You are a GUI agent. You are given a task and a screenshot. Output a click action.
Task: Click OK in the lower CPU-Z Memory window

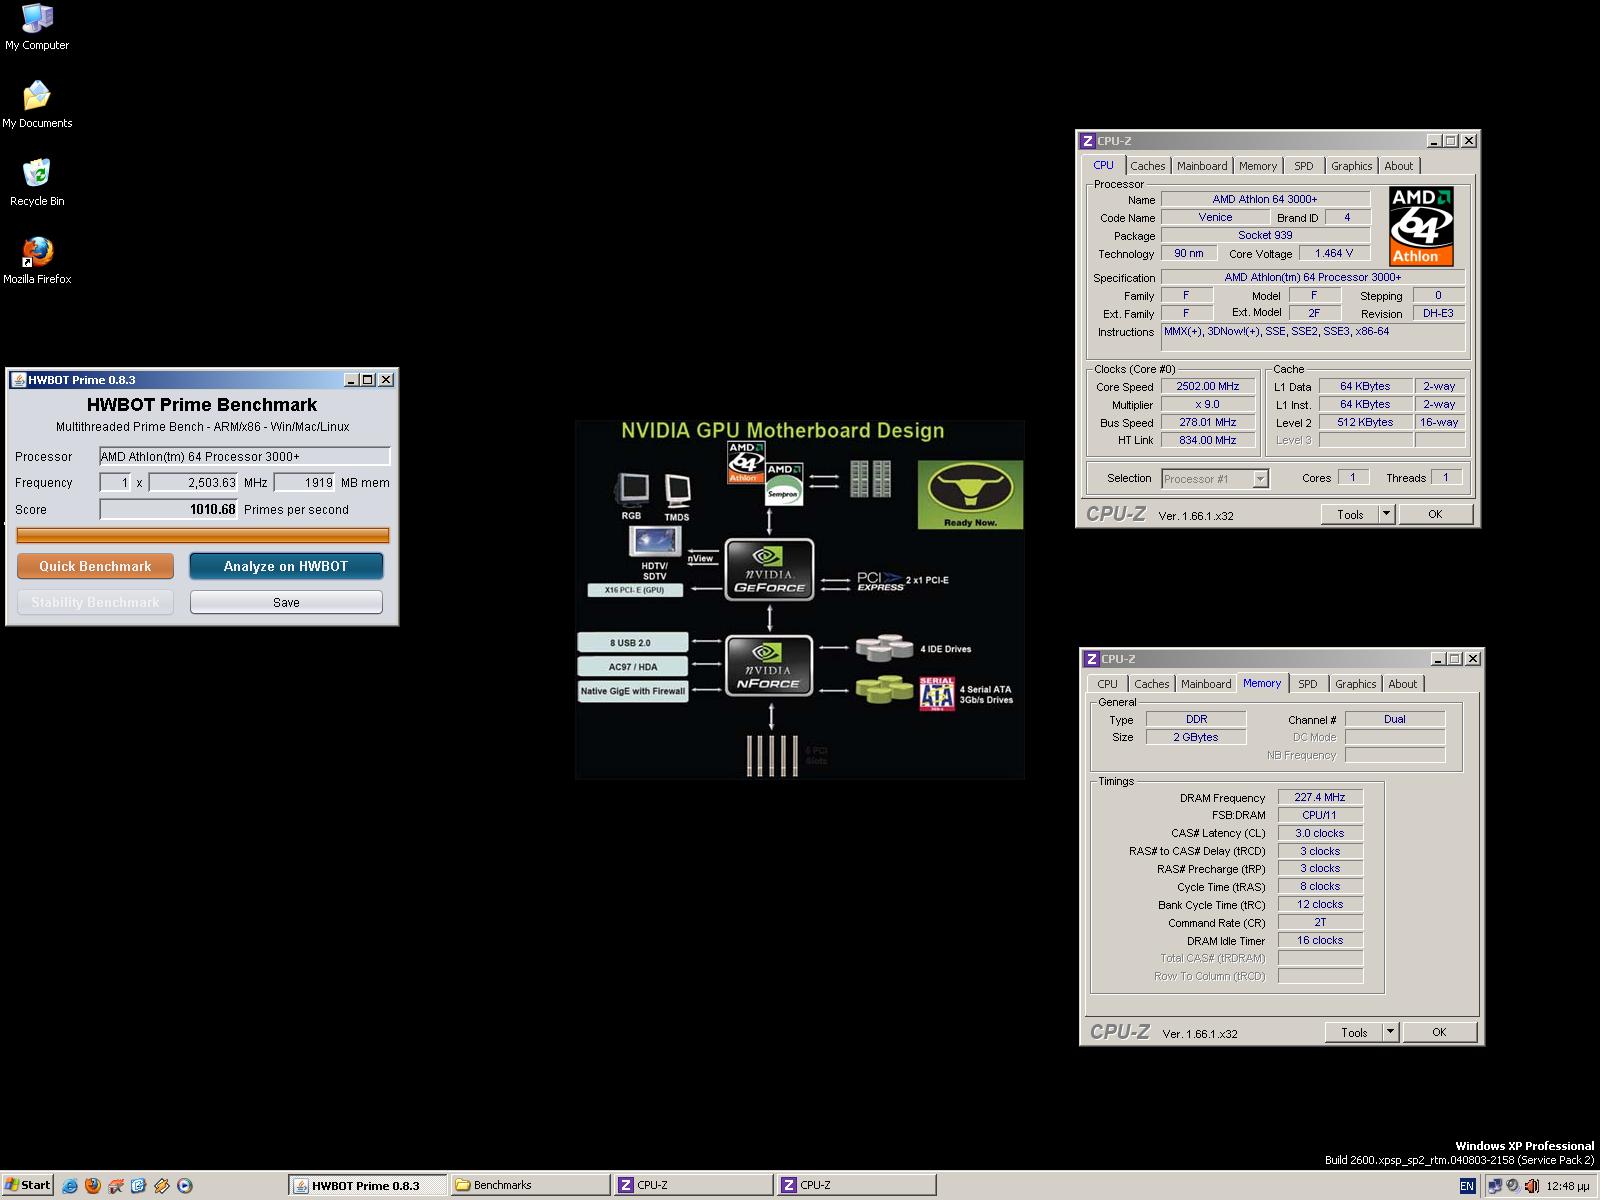click(x=1439, y=1032)
